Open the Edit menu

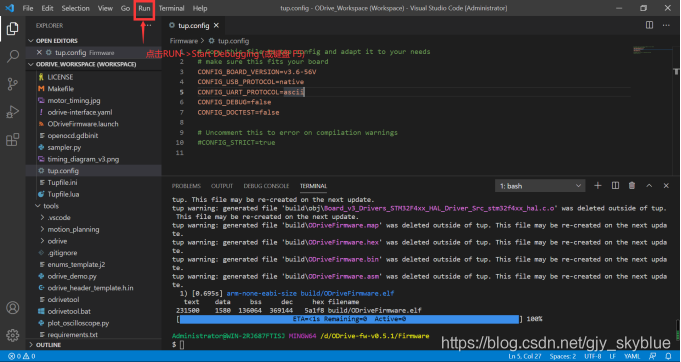tap(47, 8)
